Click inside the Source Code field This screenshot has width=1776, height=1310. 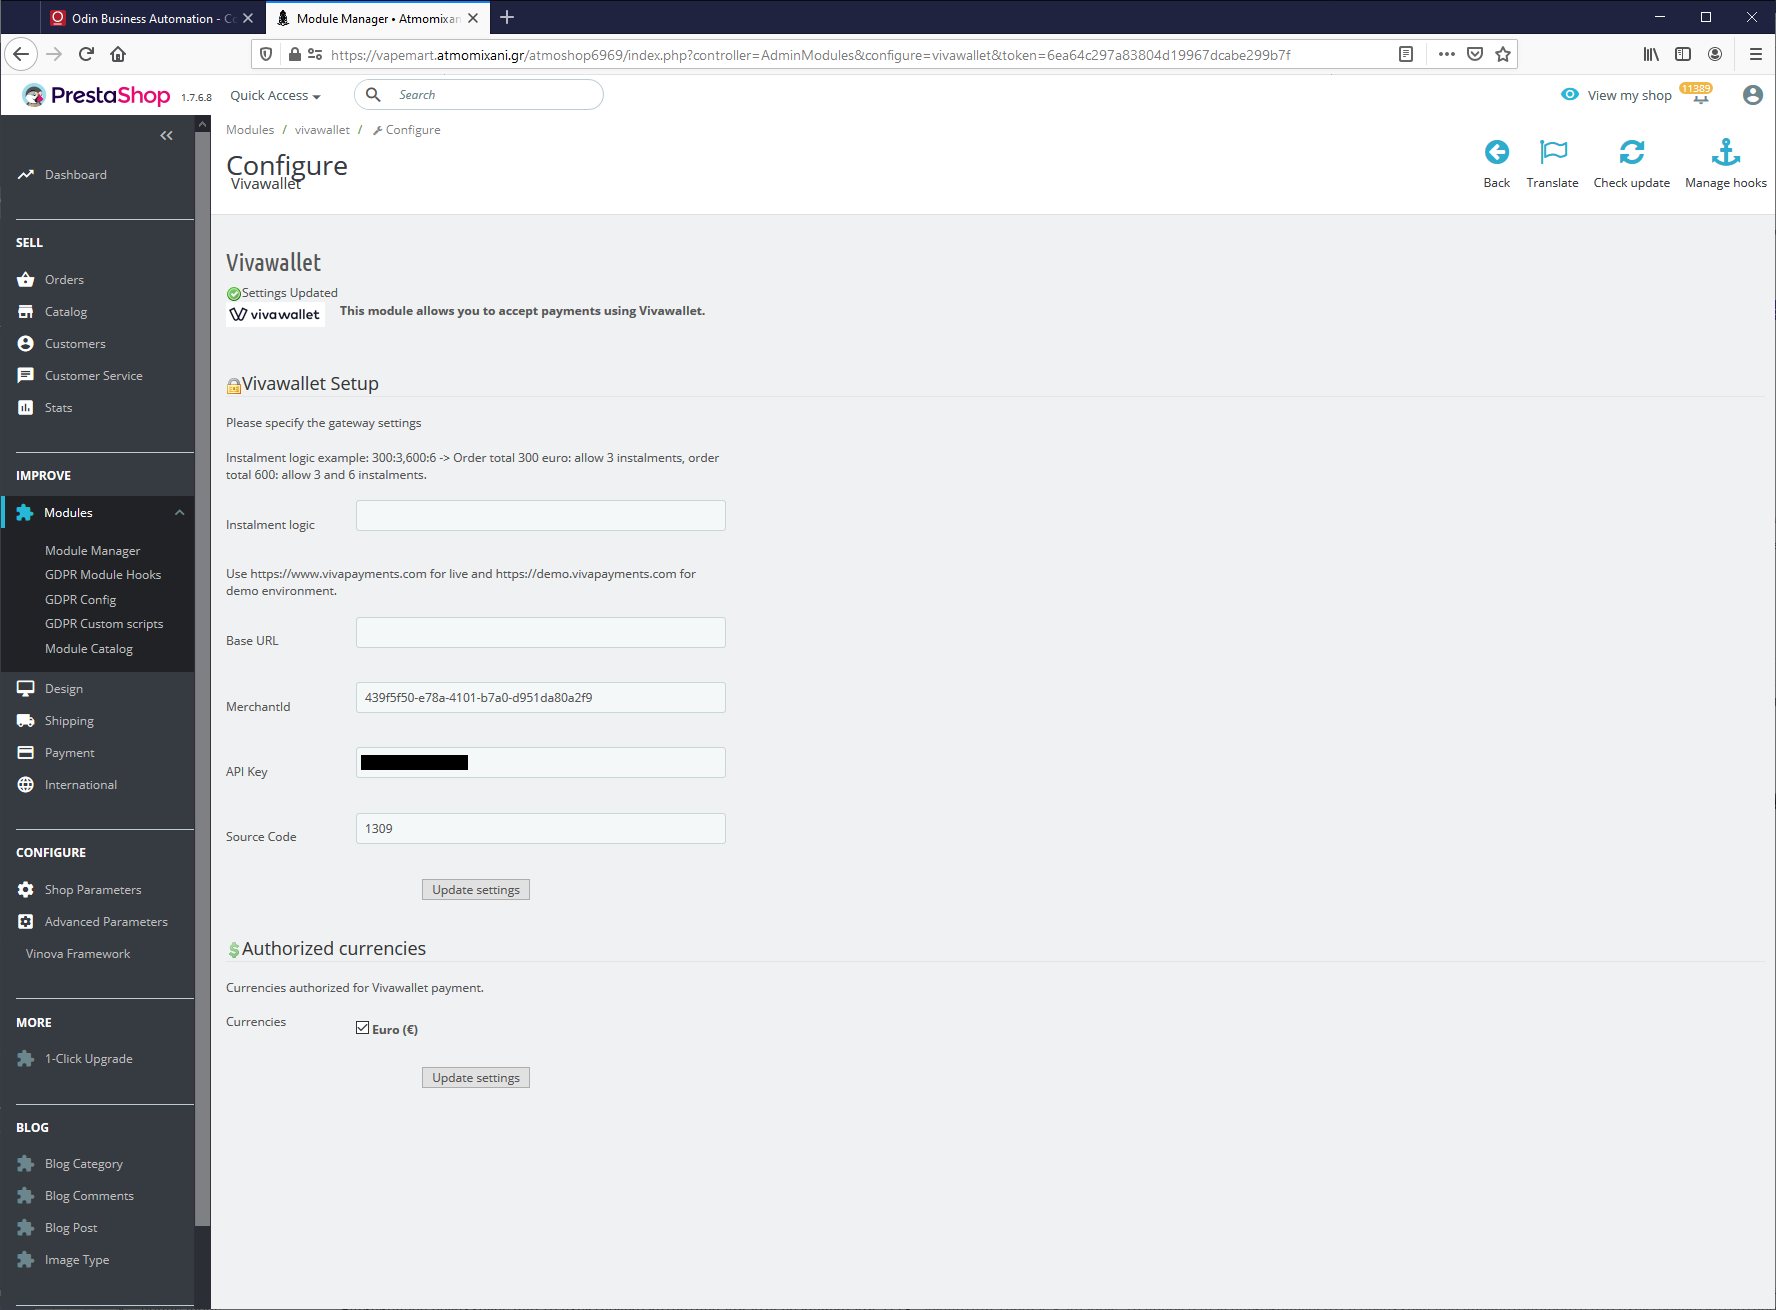pos(540,828)
